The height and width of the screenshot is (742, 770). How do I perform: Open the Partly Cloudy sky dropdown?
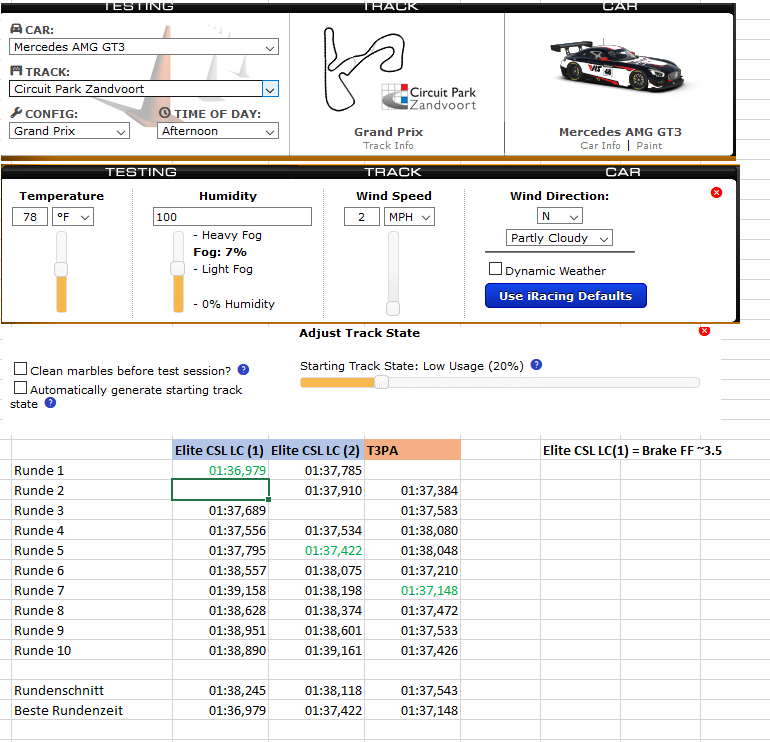(559, 238)
